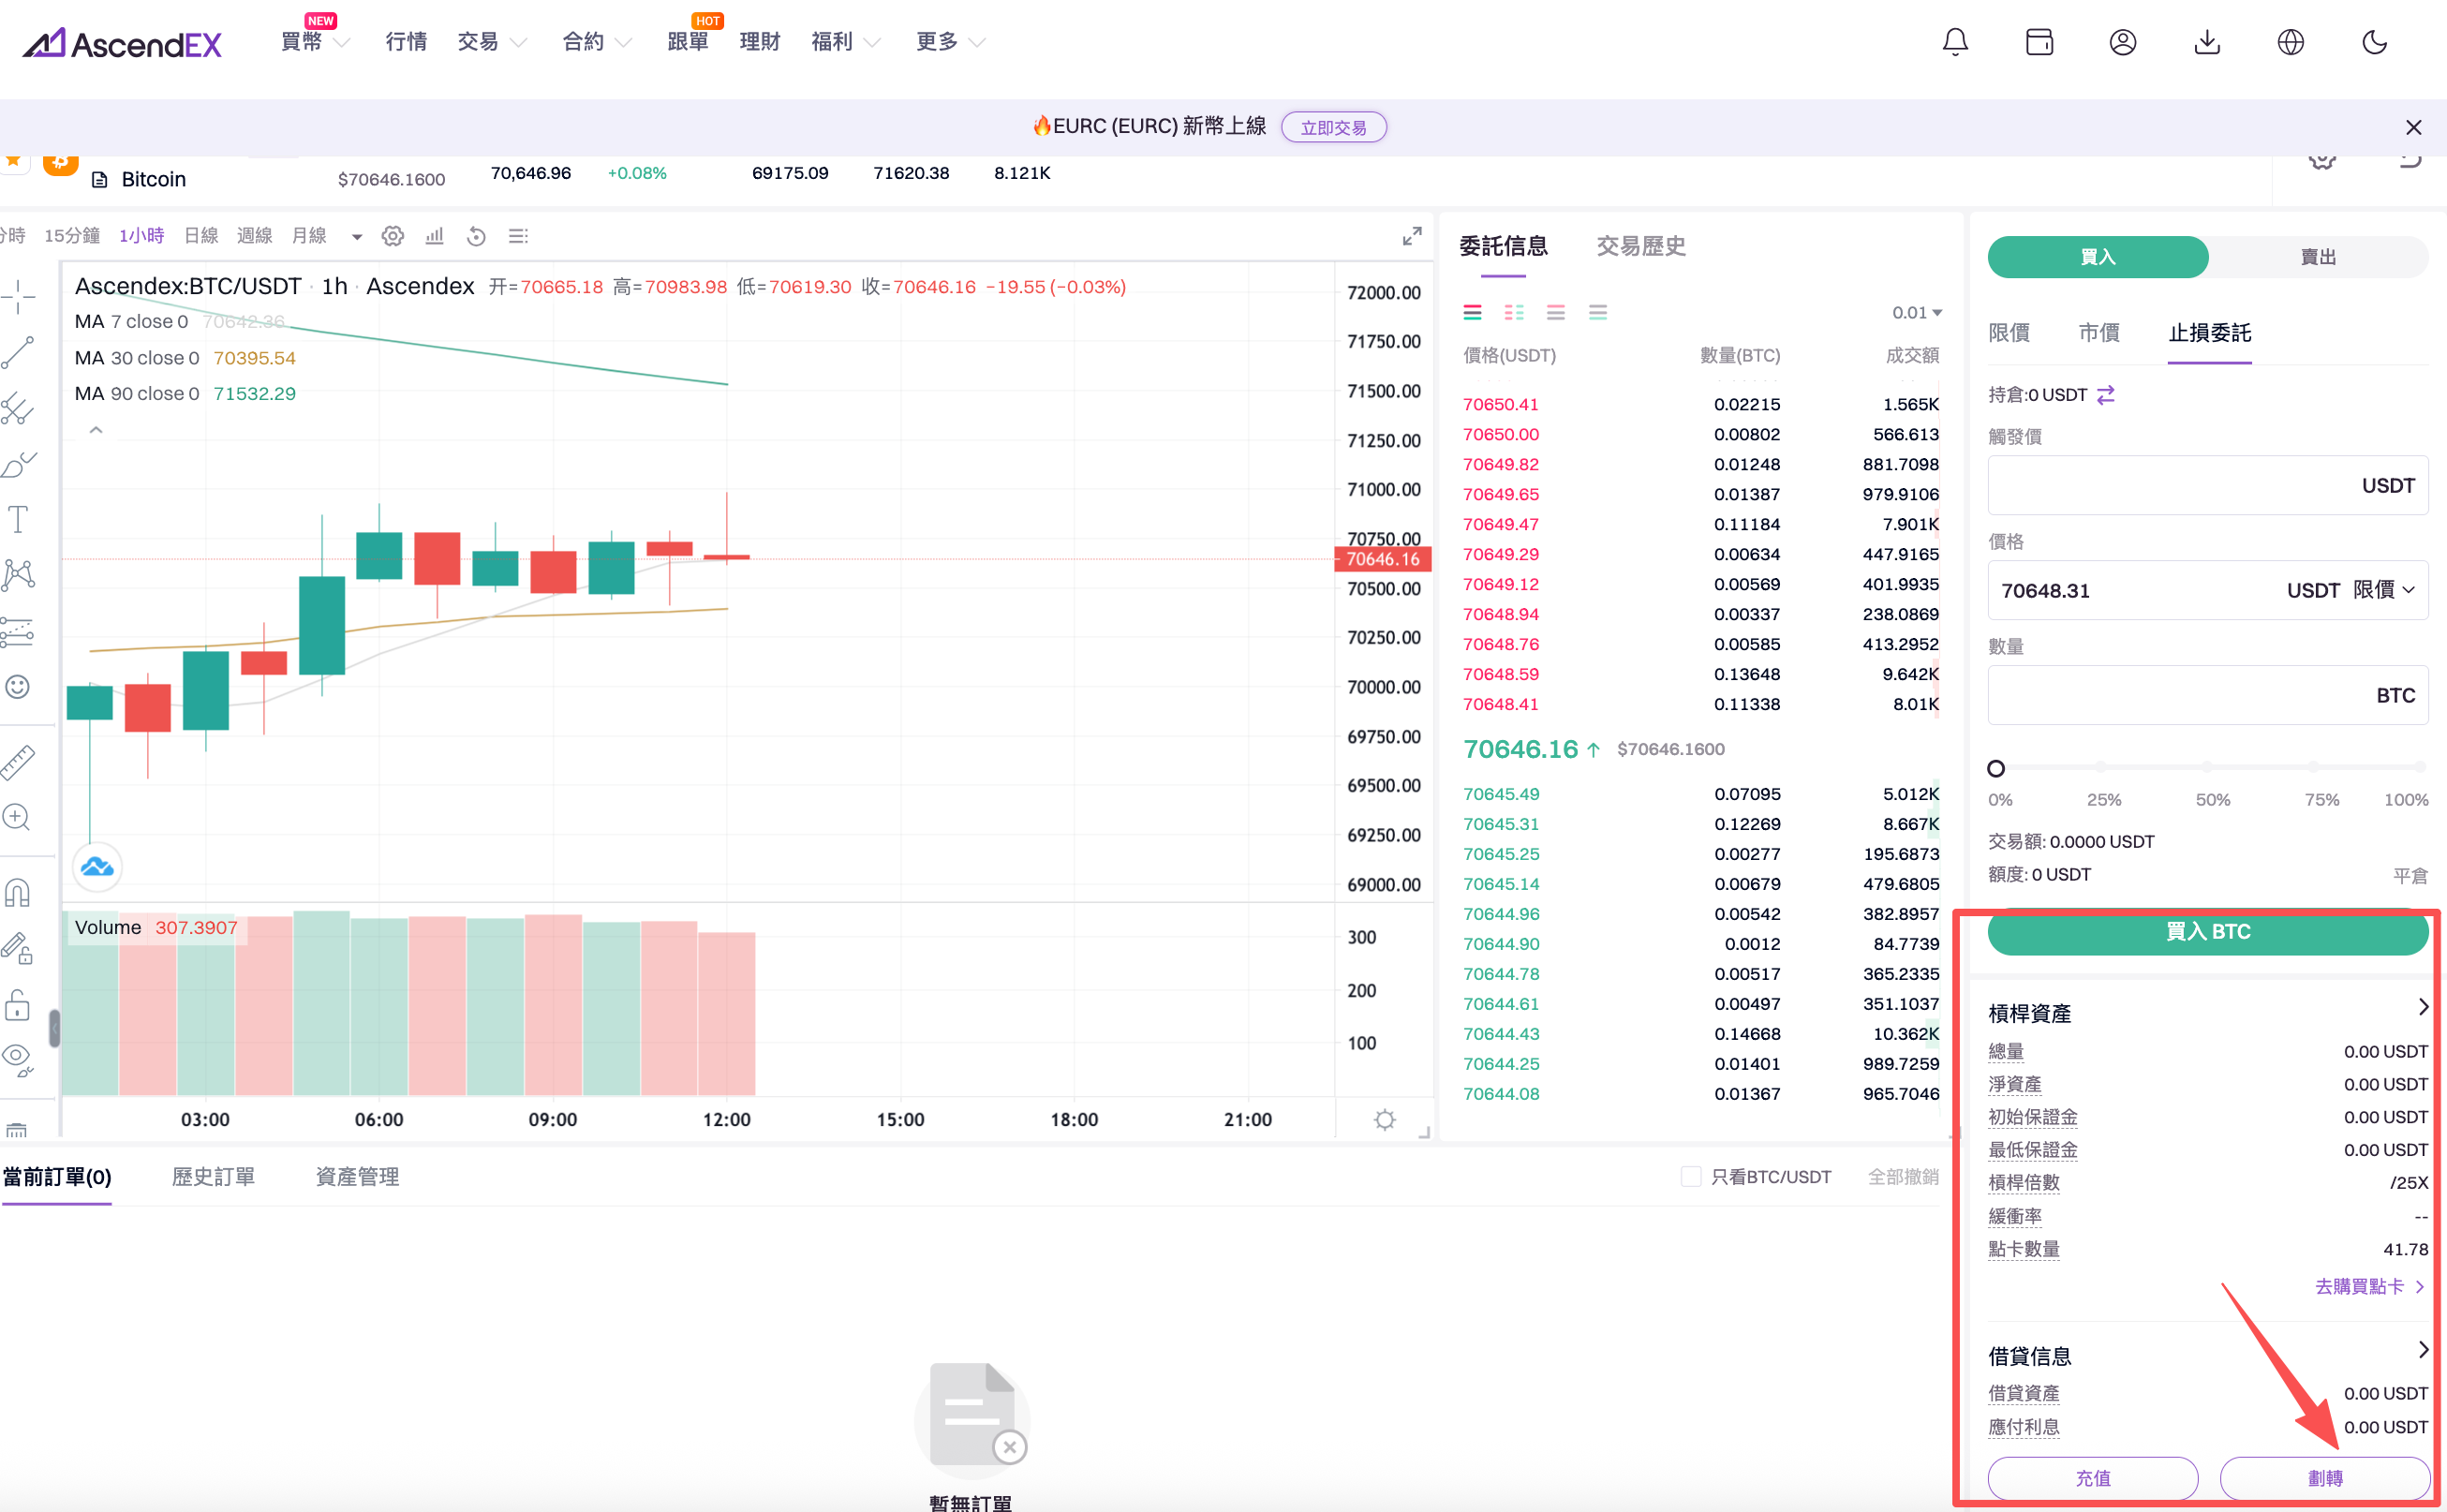The height and width of the screenshot is (1512, 2447).
Task: Toggle dark mode moon icon
Action: coord(2374,42)
